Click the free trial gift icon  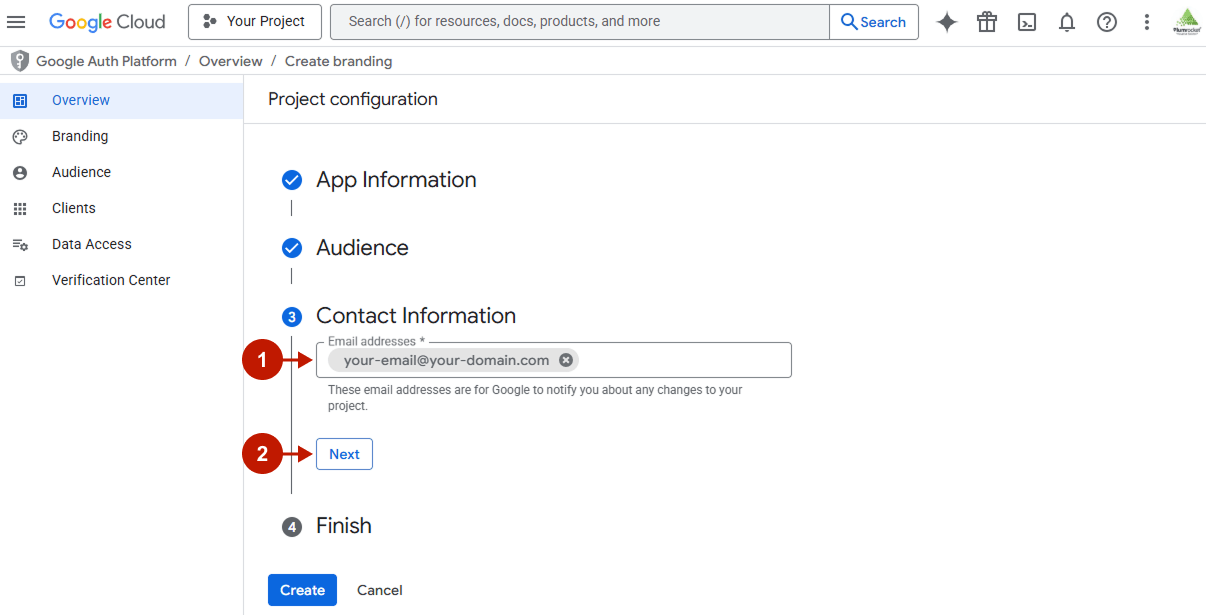pyautogui.click(x=986, y=21)
